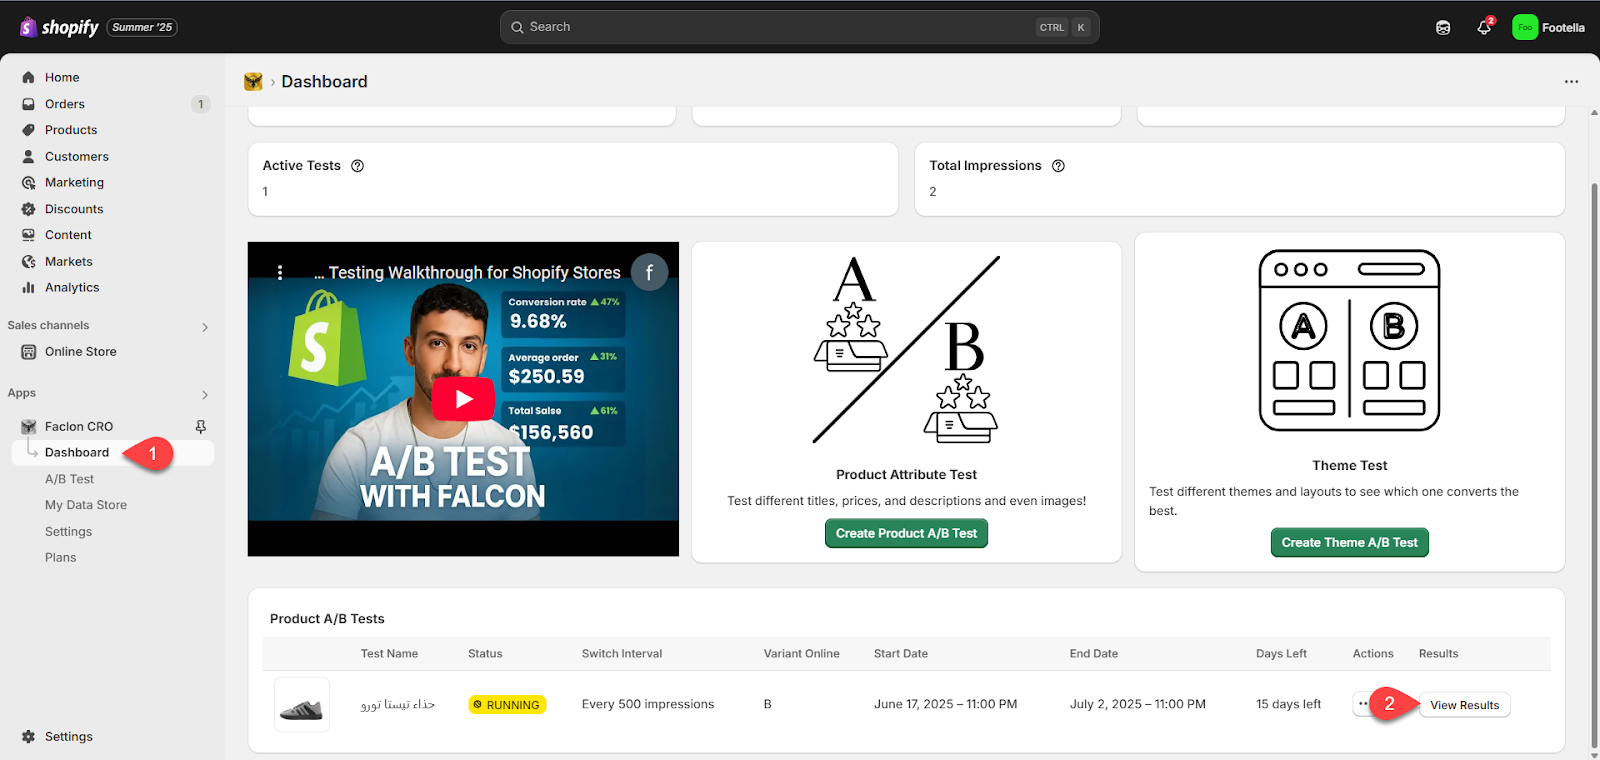Viewport: 1600px width, 760px height.
Task: Click the Variant Online column header
Action: pyautogui.click(x=802, y=654)
